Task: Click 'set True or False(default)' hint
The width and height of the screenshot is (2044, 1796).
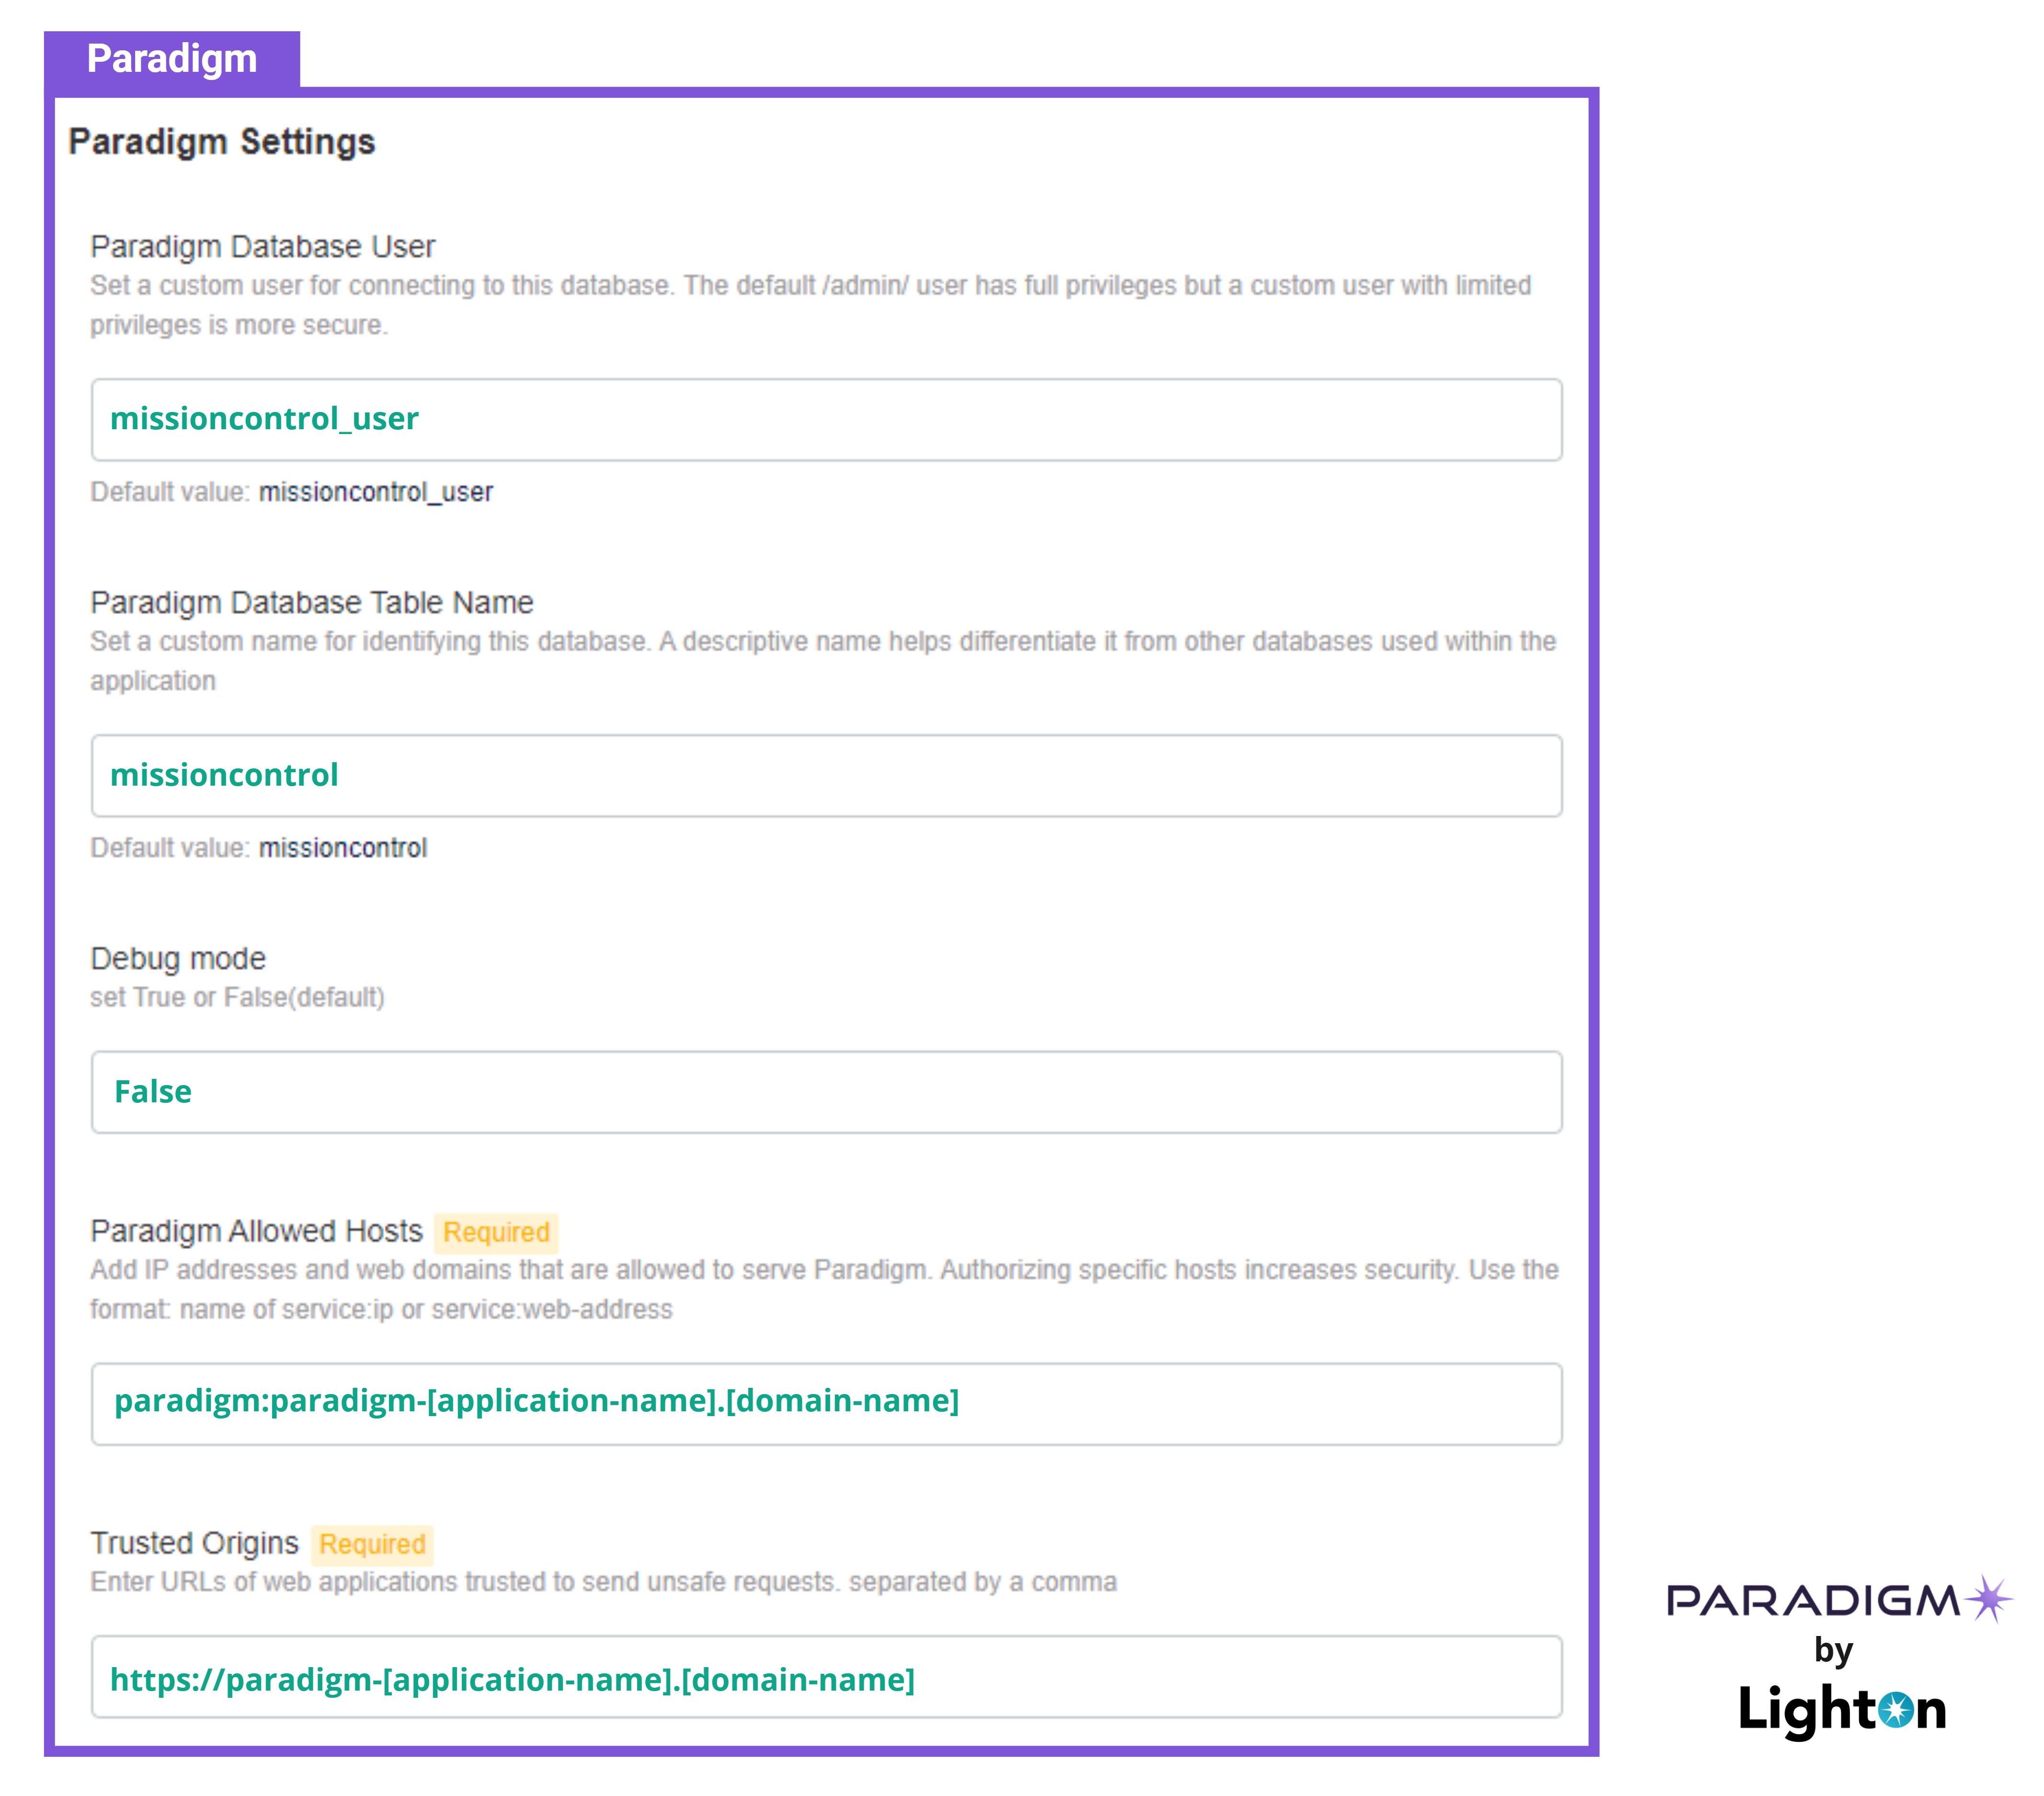Action: 238,997
